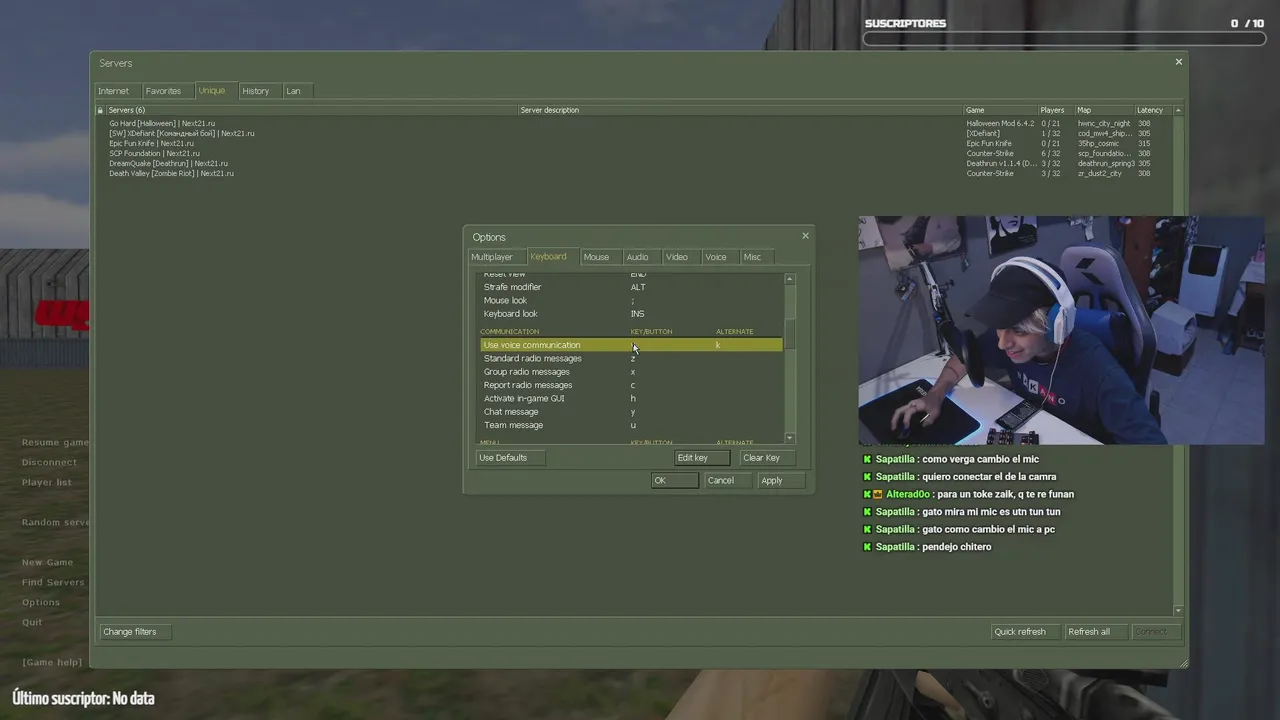The height and width of the screenshot is (720, 1280).
Task: Select the DreamQuake [Deathrun] server
Action: pos(634,163)
